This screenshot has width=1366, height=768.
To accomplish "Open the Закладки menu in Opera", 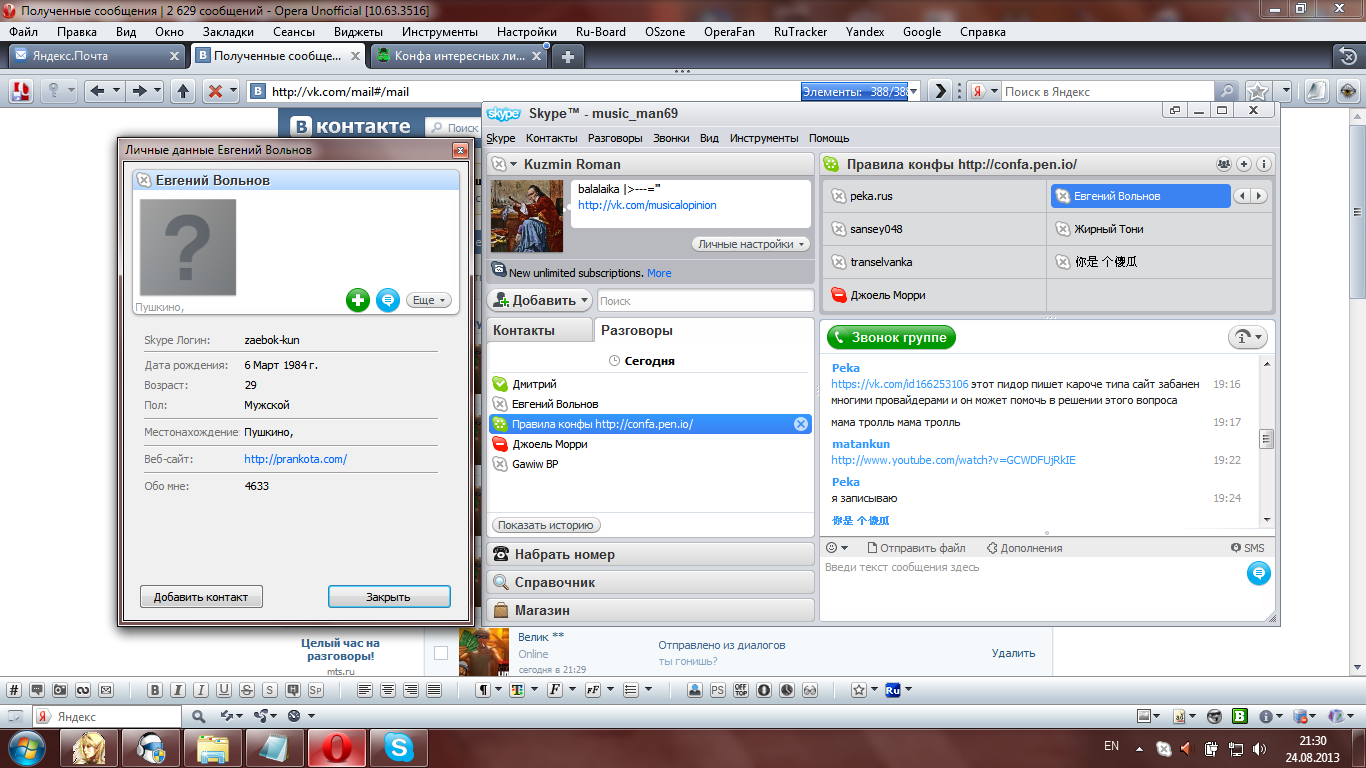I will (x=228, y=32).
